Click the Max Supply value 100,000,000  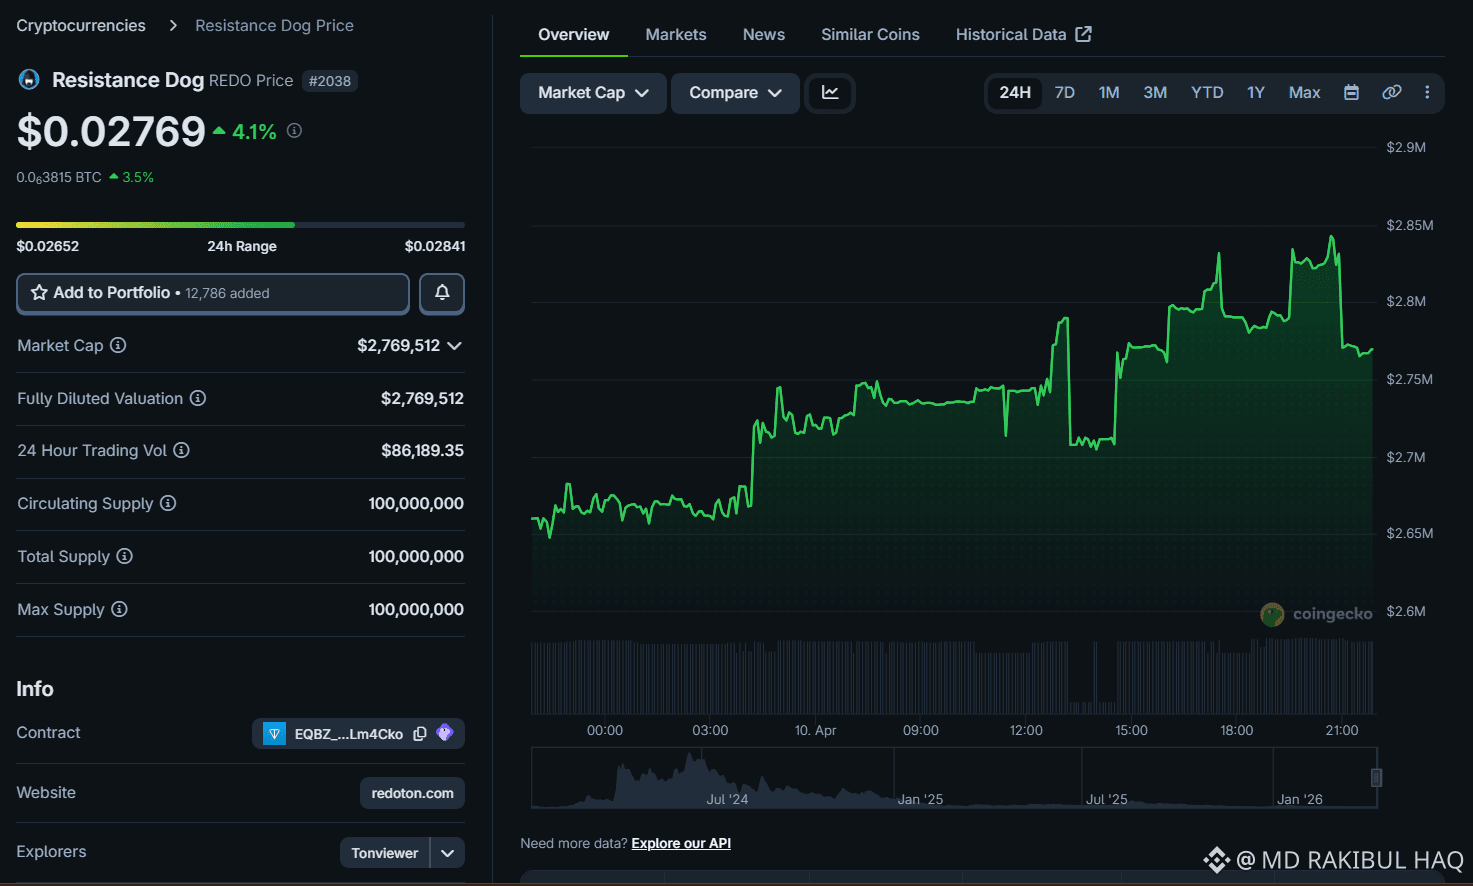click(x=416, y=610)
